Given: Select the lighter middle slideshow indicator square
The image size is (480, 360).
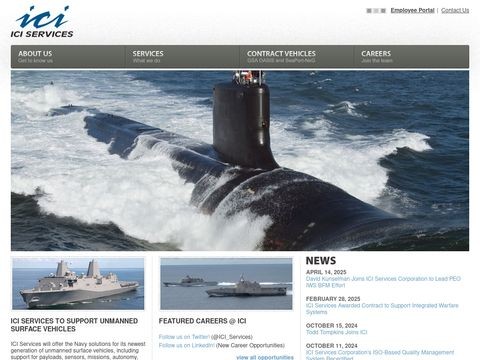Looking at the screenshot, I should click(376, 11).
